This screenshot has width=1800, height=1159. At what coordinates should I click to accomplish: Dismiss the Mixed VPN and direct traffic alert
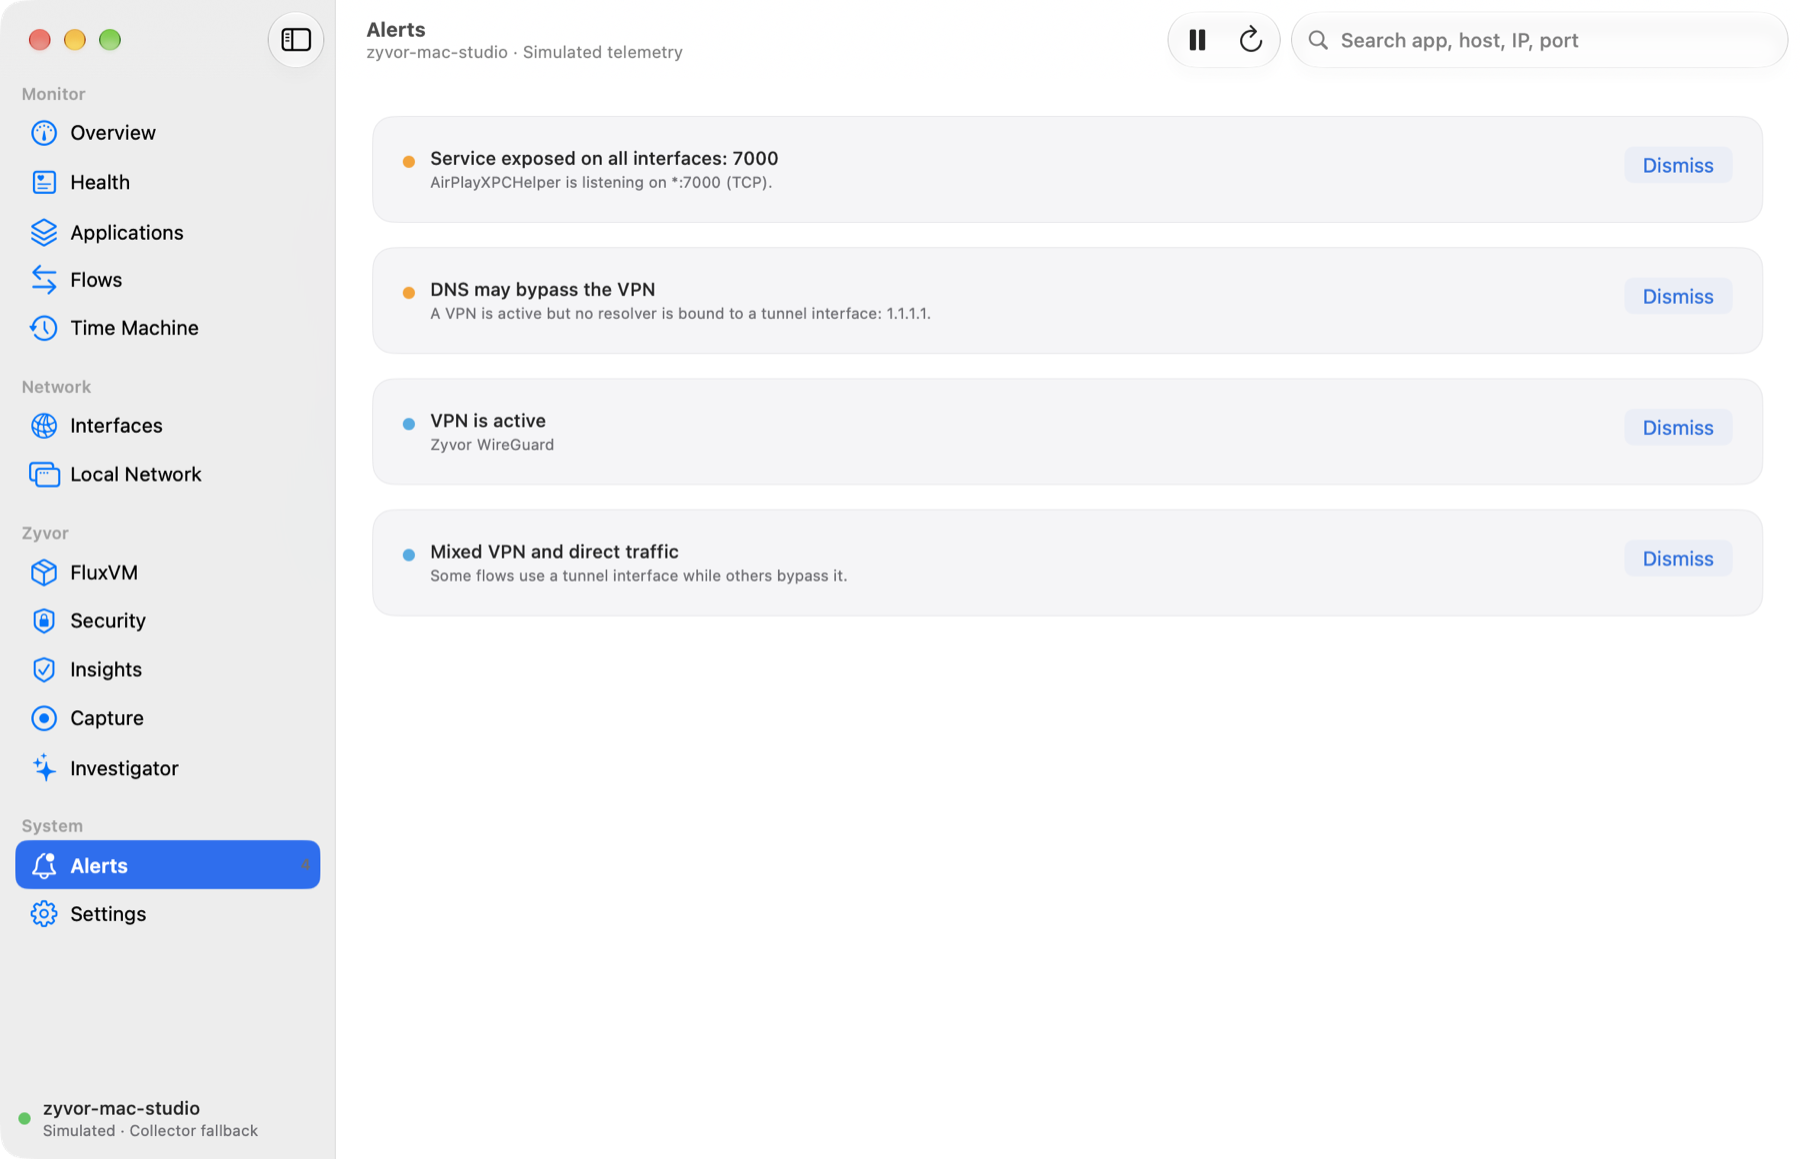(x=1678, y=559)
